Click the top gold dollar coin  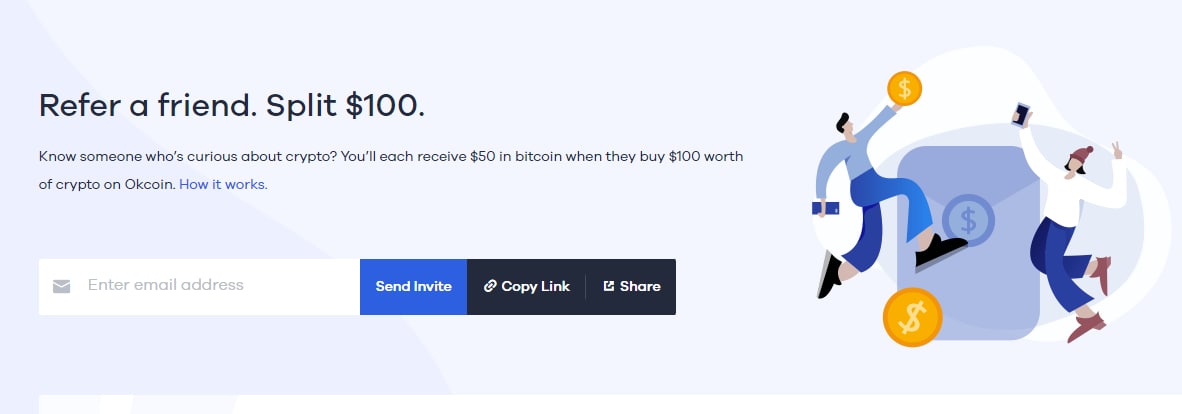904,88
